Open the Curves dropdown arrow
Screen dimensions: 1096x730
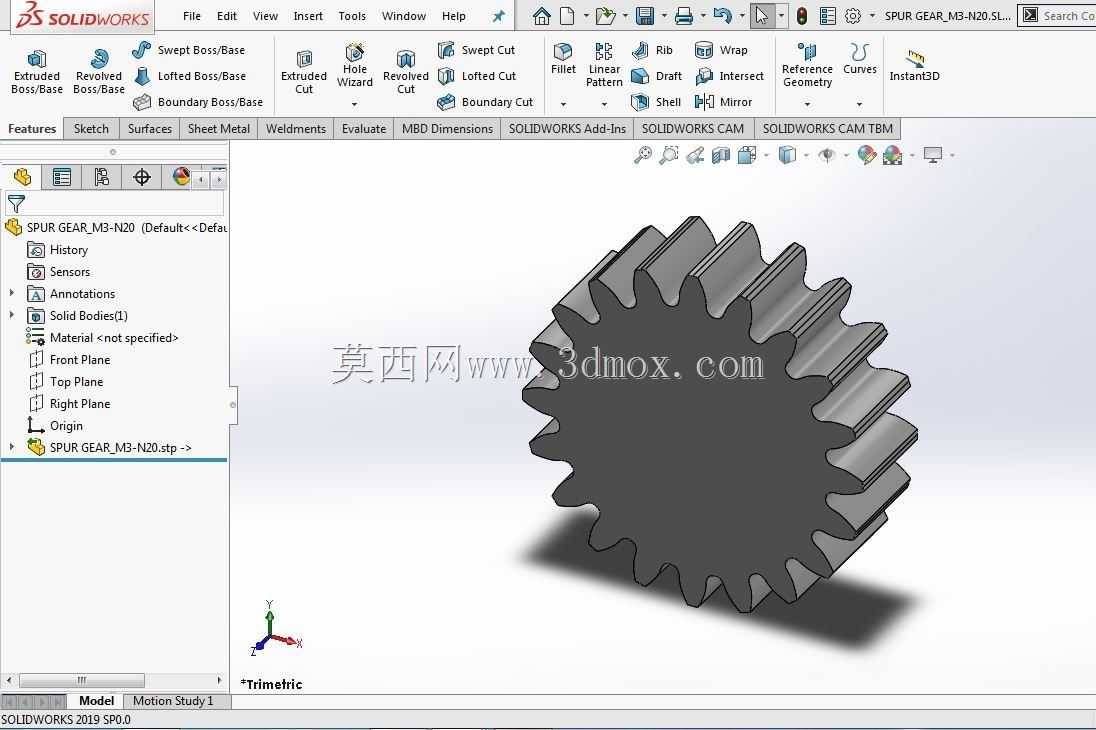tap(859, 104)
